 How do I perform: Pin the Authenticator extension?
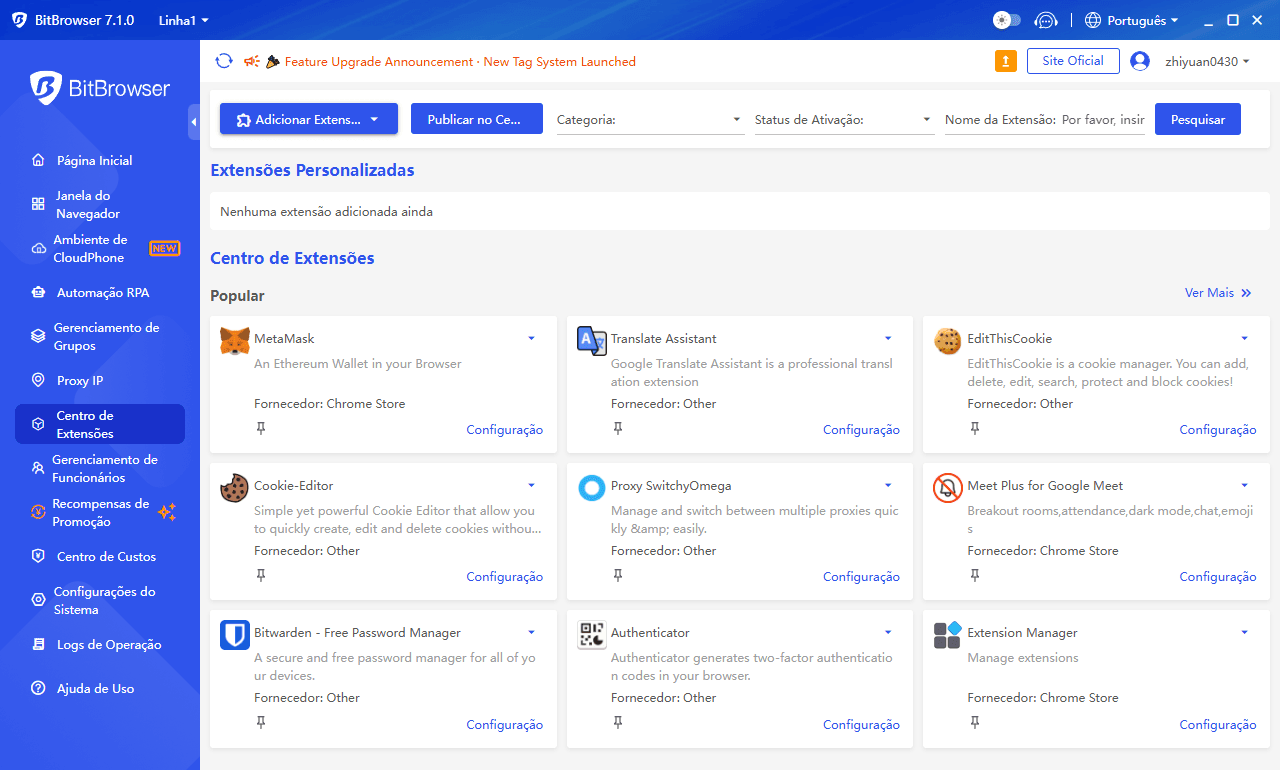(x=618, y=722)
